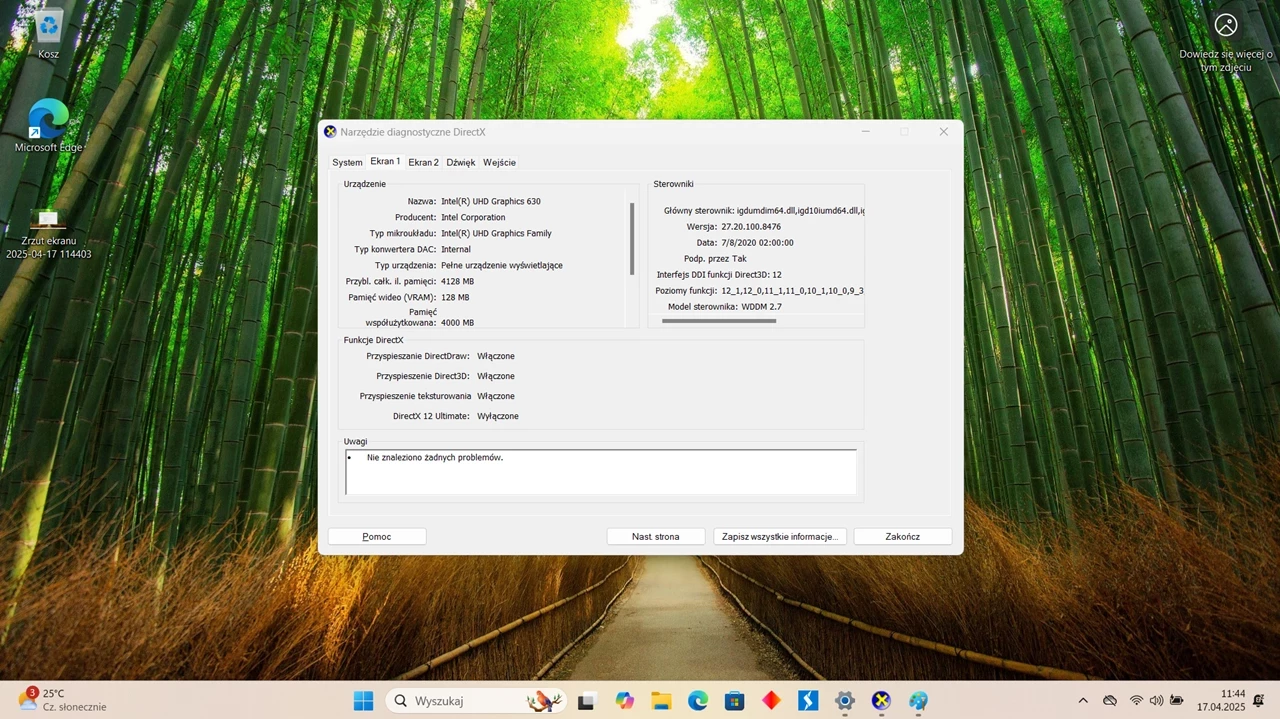
Task: Click the value Intel(R) UHD Graphics Family
Action: click(496, 233)
